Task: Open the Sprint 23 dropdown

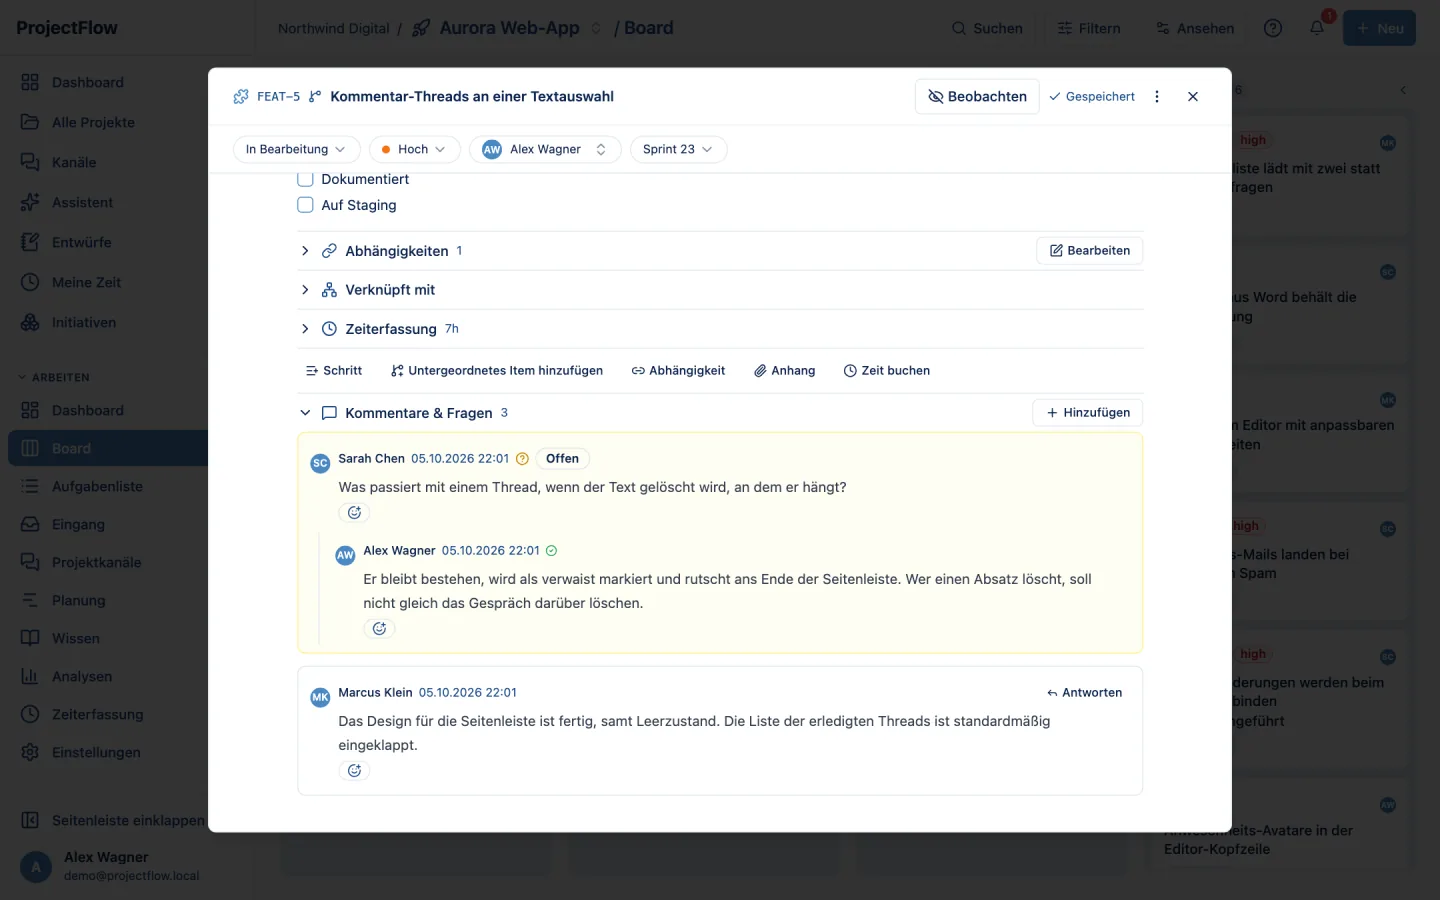Action: tap(678, 149)
